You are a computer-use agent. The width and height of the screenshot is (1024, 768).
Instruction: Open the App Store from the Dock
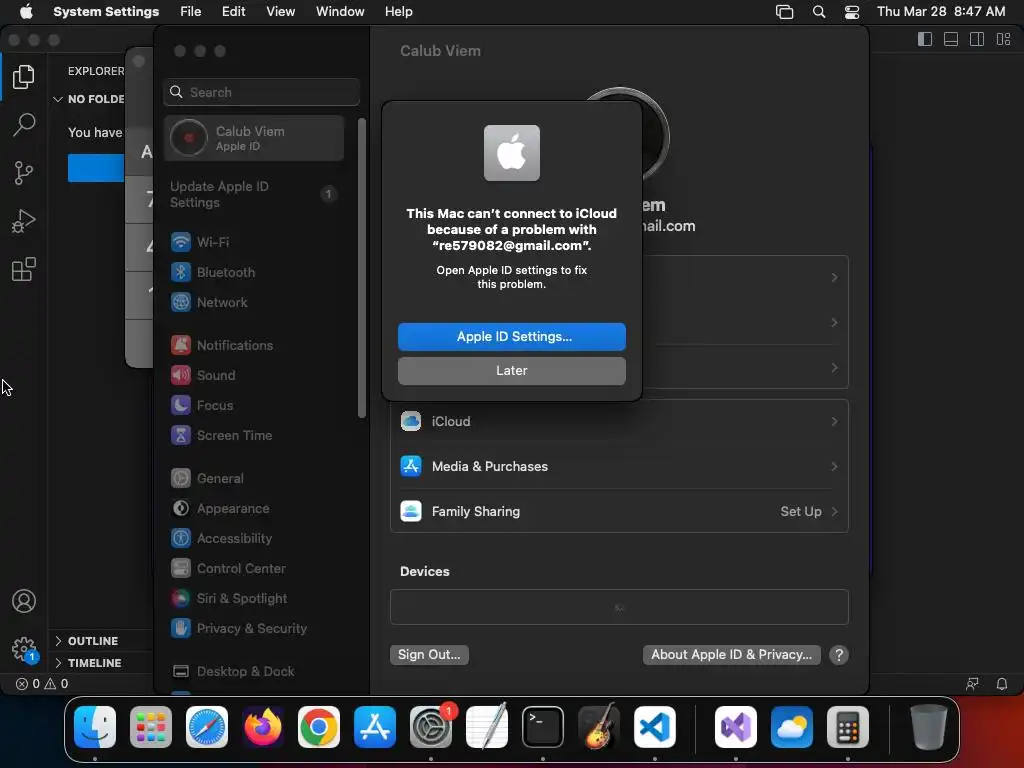pyautogui.click(x=375, y=727)
